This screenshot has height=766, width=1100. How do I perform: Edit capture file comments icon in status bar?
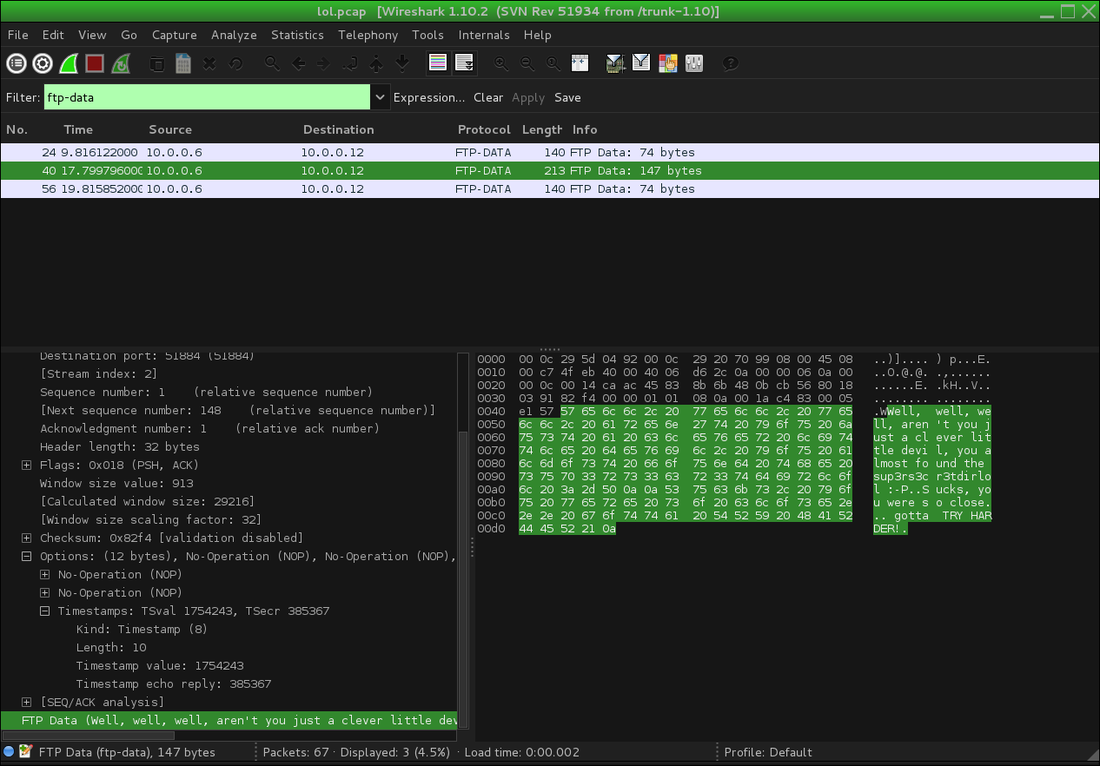pyautogui.click(x=26, y=752)
